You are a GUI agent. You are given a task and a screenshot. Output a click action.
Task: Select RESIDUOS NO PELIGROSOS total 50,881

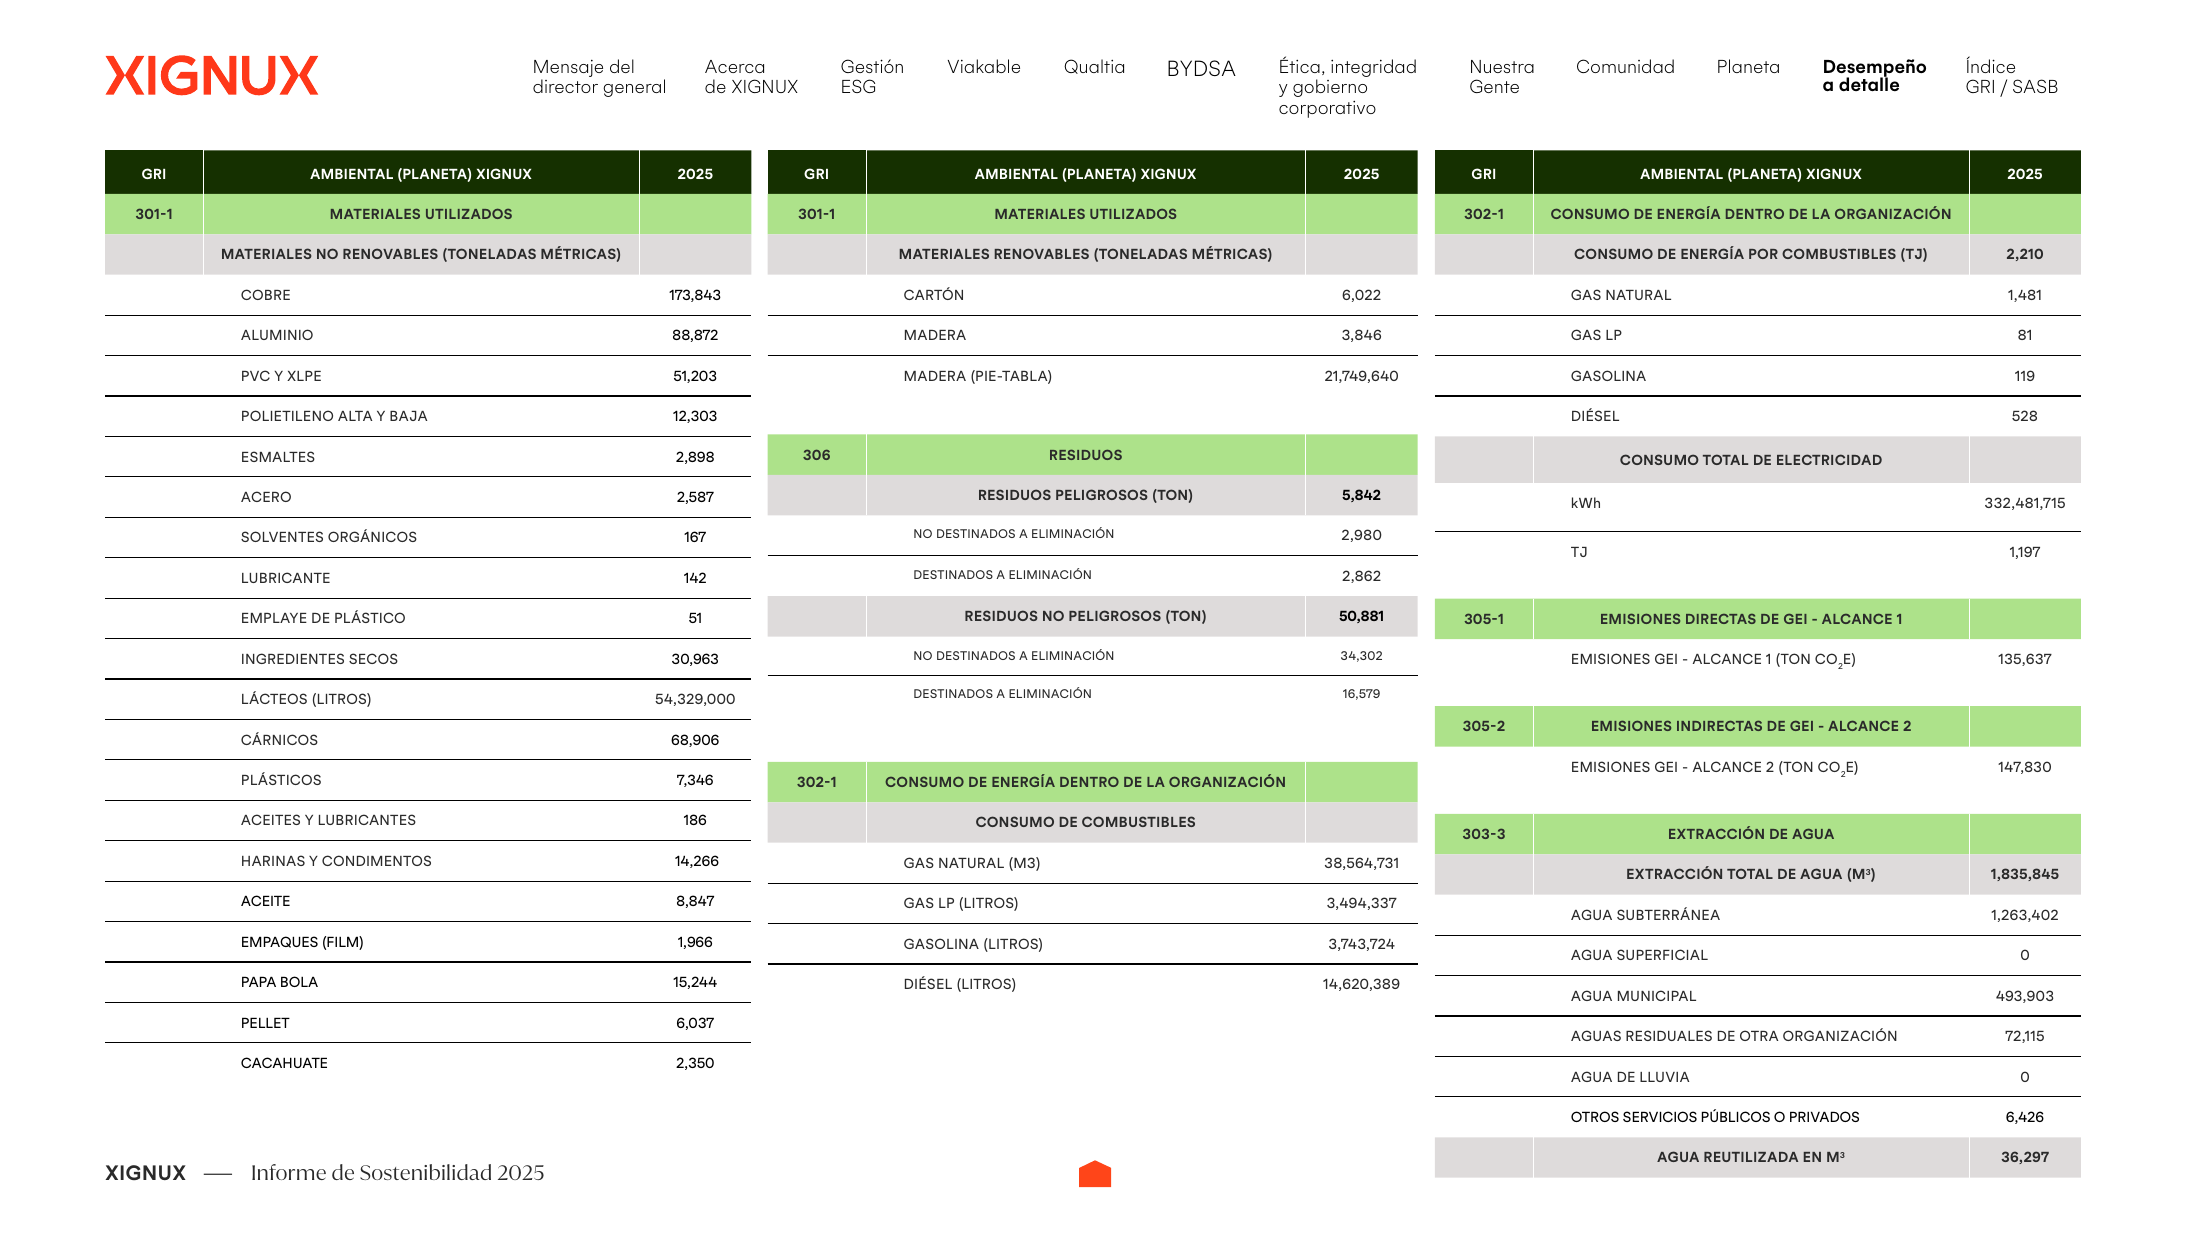point(1361,616)
